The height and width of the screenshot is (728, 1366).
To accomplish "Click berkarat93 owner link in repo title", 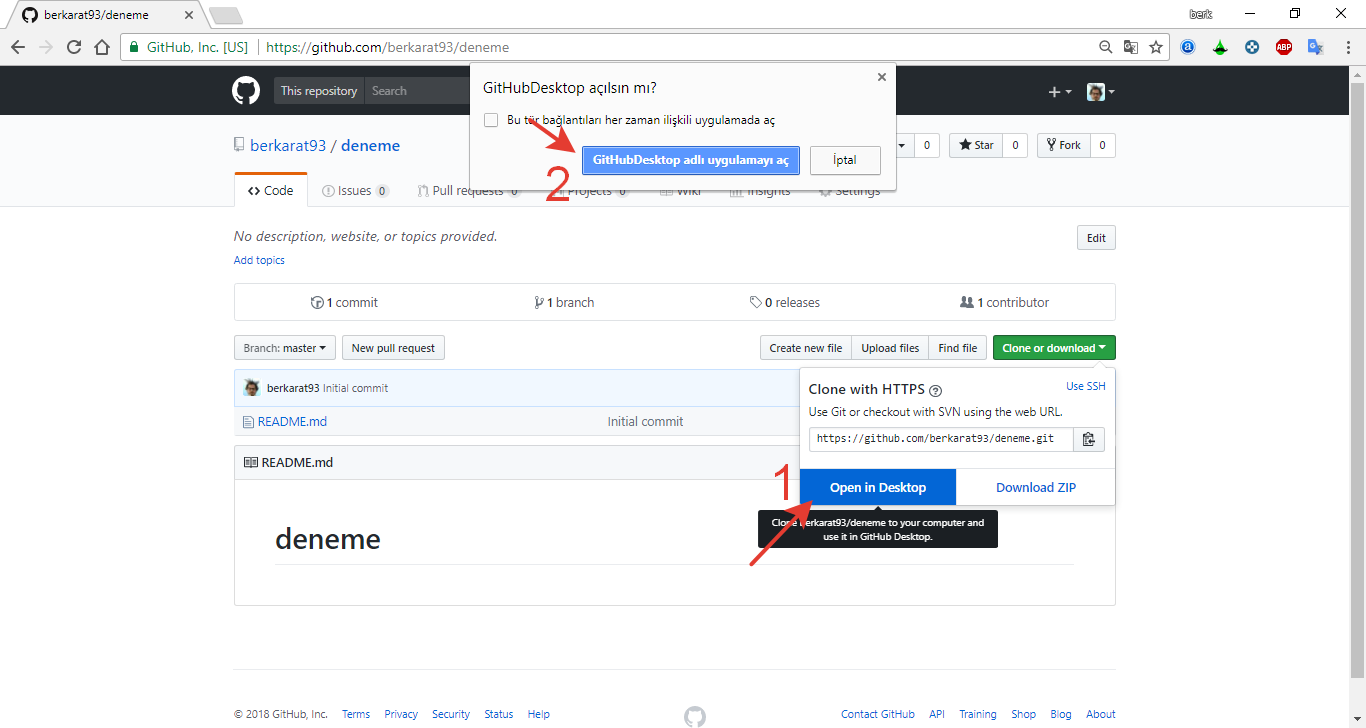I will pos(288,146).
